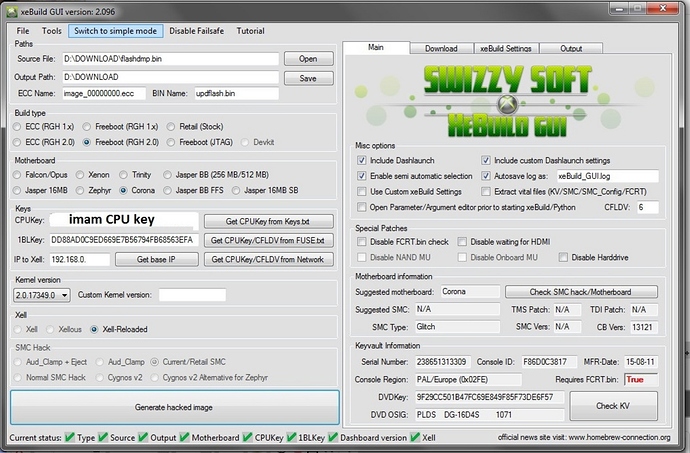Click the IP to Xell field
Viewport: 690px width, 453px height.
pos(80,259)
